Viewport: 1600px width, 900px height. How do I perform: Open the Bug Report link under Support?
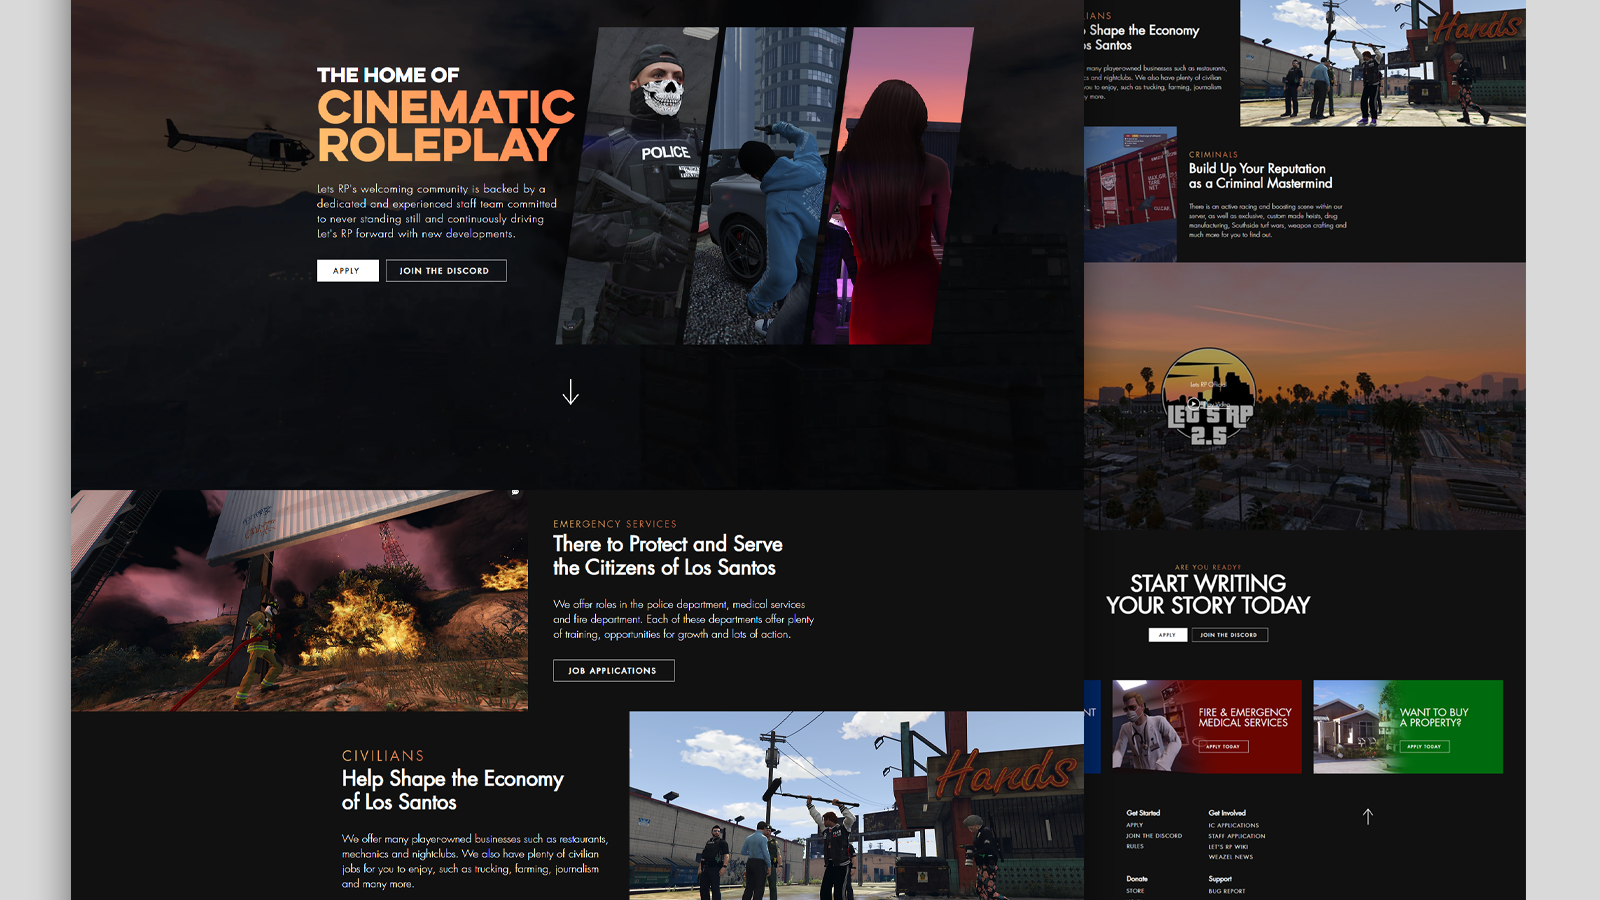[x=1226, y=891]
